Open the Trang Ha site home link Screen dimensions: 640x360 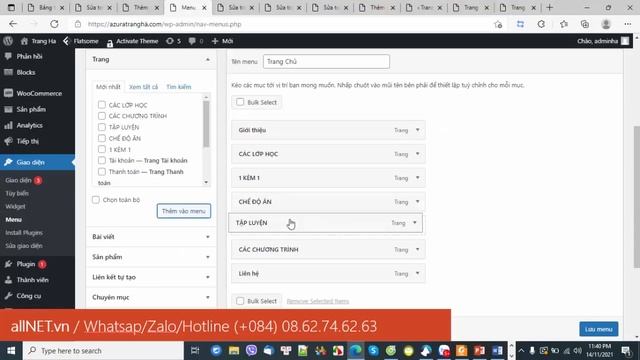click(x=38, y=41)
